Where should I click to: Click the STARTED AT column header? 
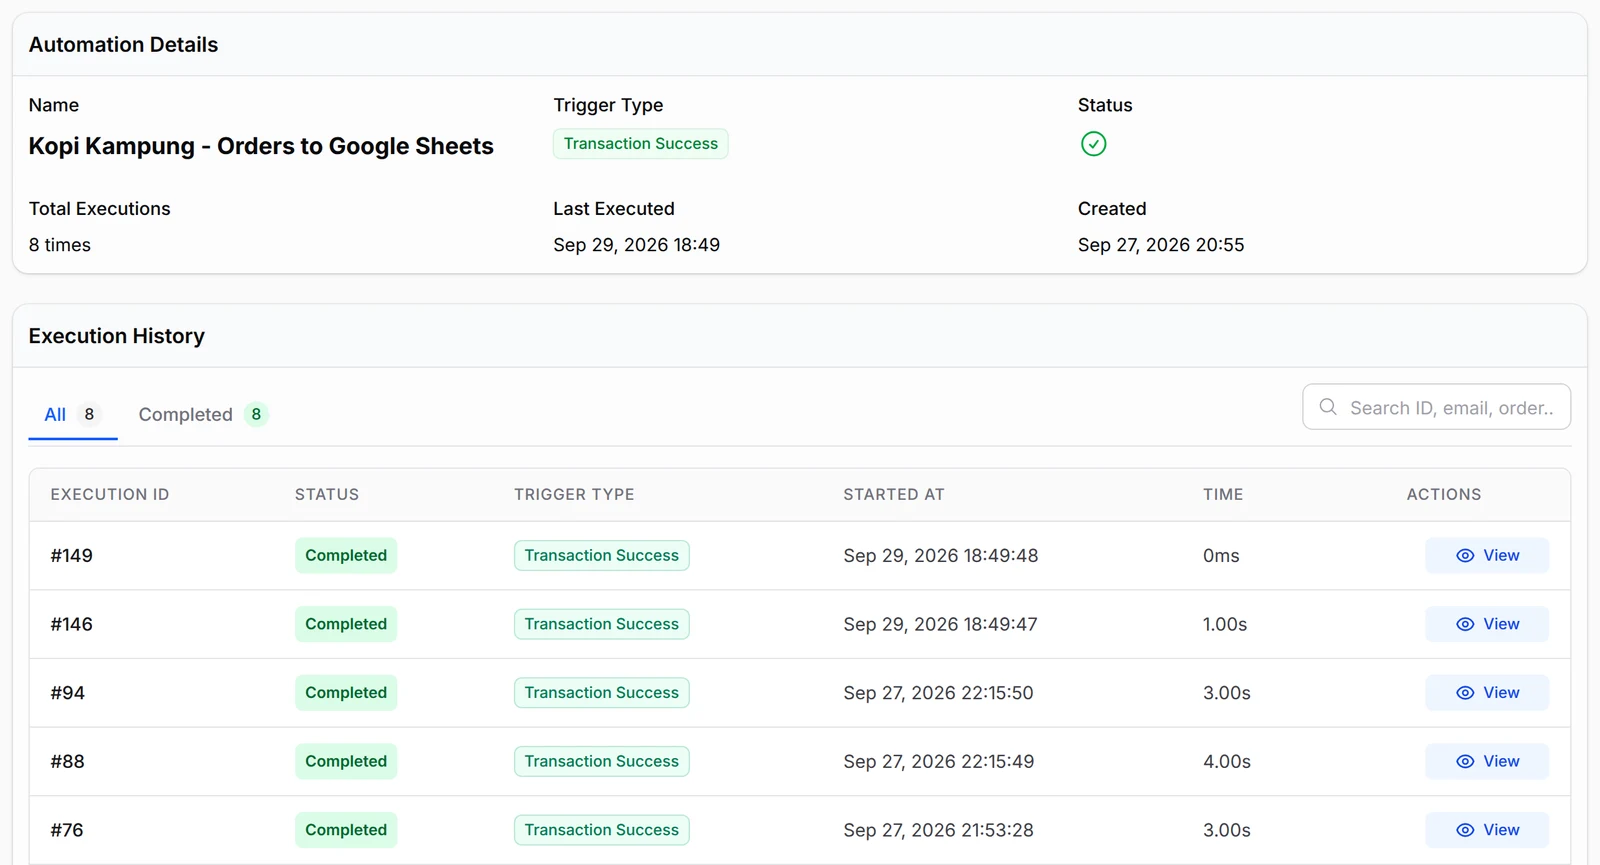click(x=894, y=495)
